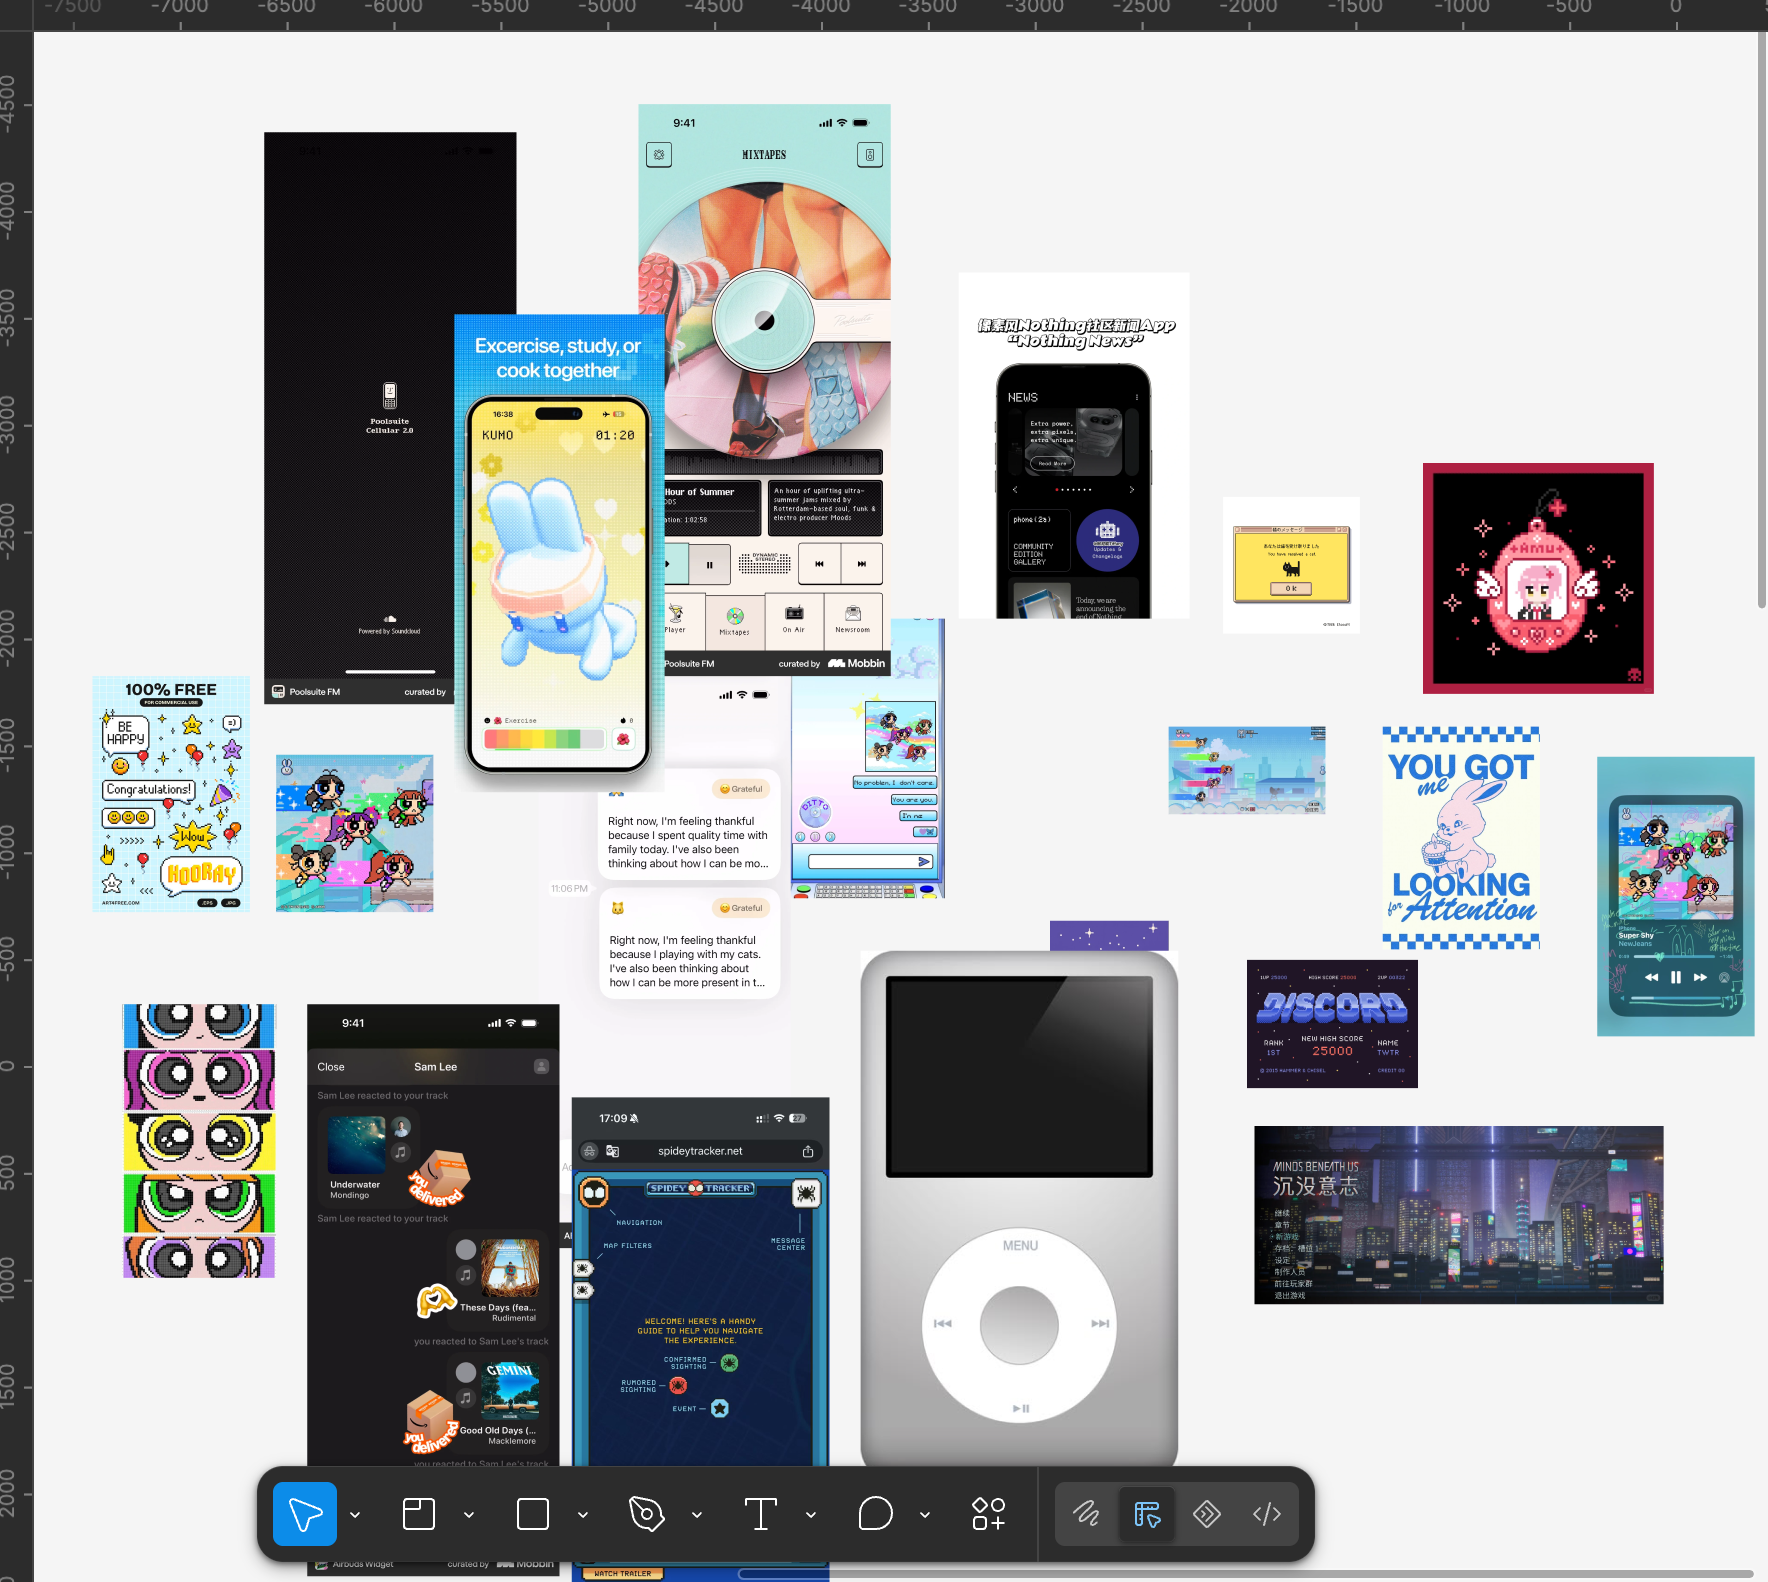Open code view with angle-brackets icon
The height and width of the screenshot is (1582, 1768).
tap(1267, 1514)
